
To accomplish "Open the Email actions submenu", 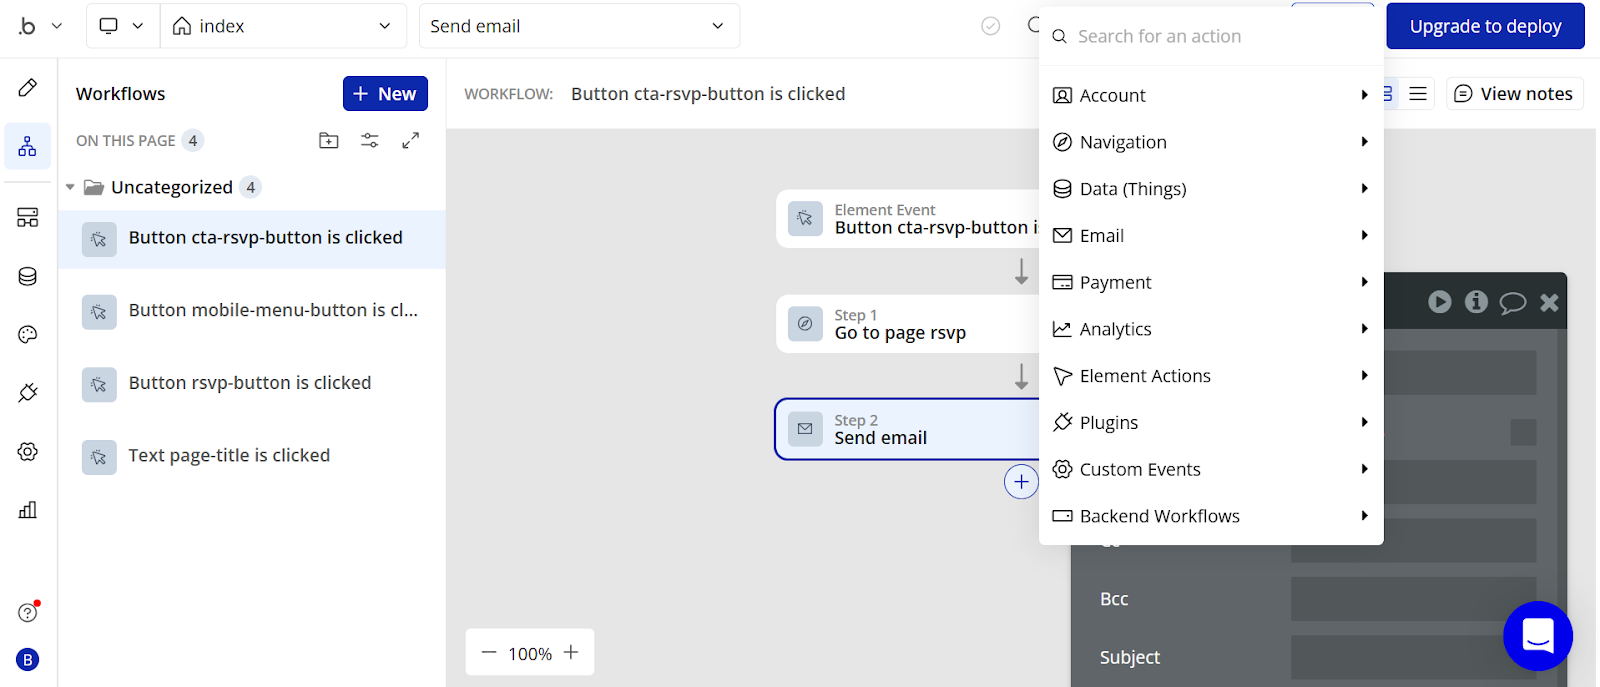I will point(1211,236).
